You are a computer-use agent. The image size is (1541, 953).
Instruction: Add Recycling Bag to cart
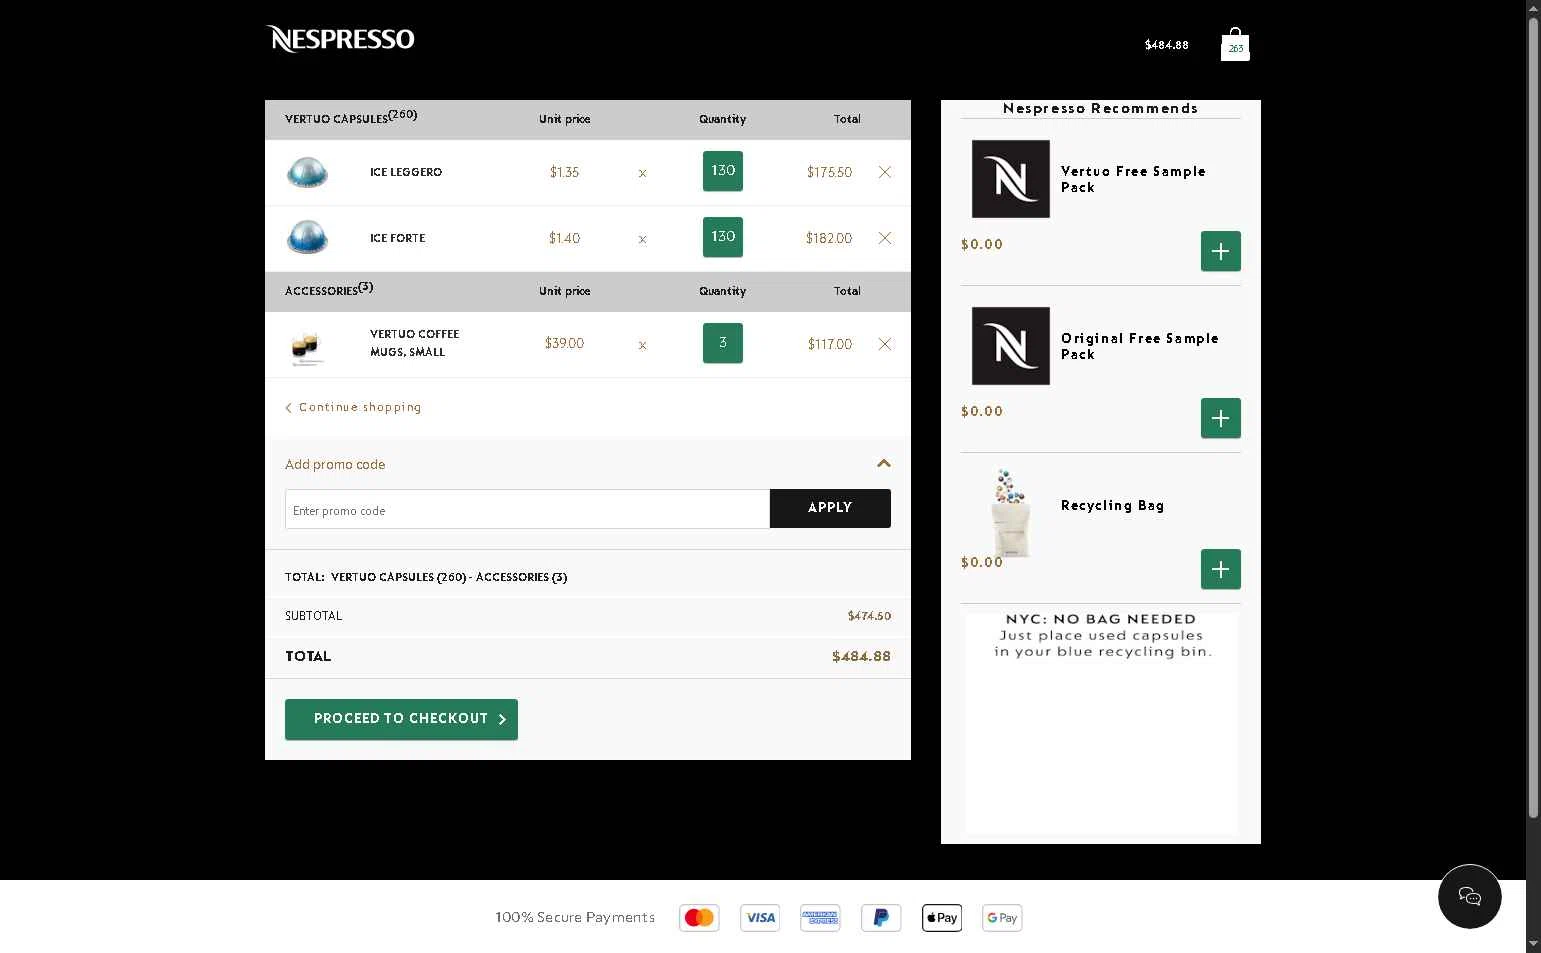coord(1221,569)
